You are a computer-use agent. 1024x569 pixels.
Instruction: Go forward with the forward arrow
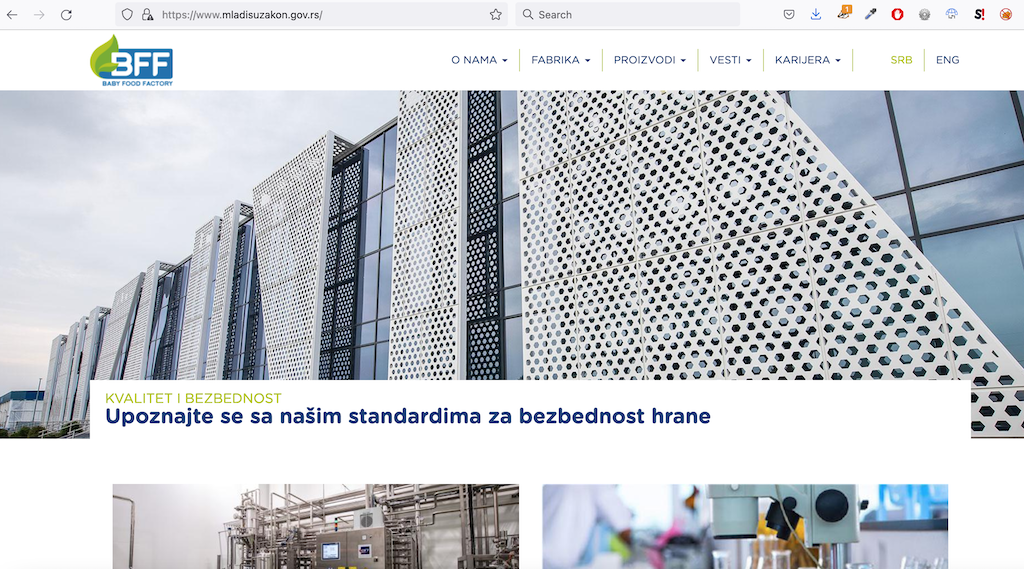(39, 14)
